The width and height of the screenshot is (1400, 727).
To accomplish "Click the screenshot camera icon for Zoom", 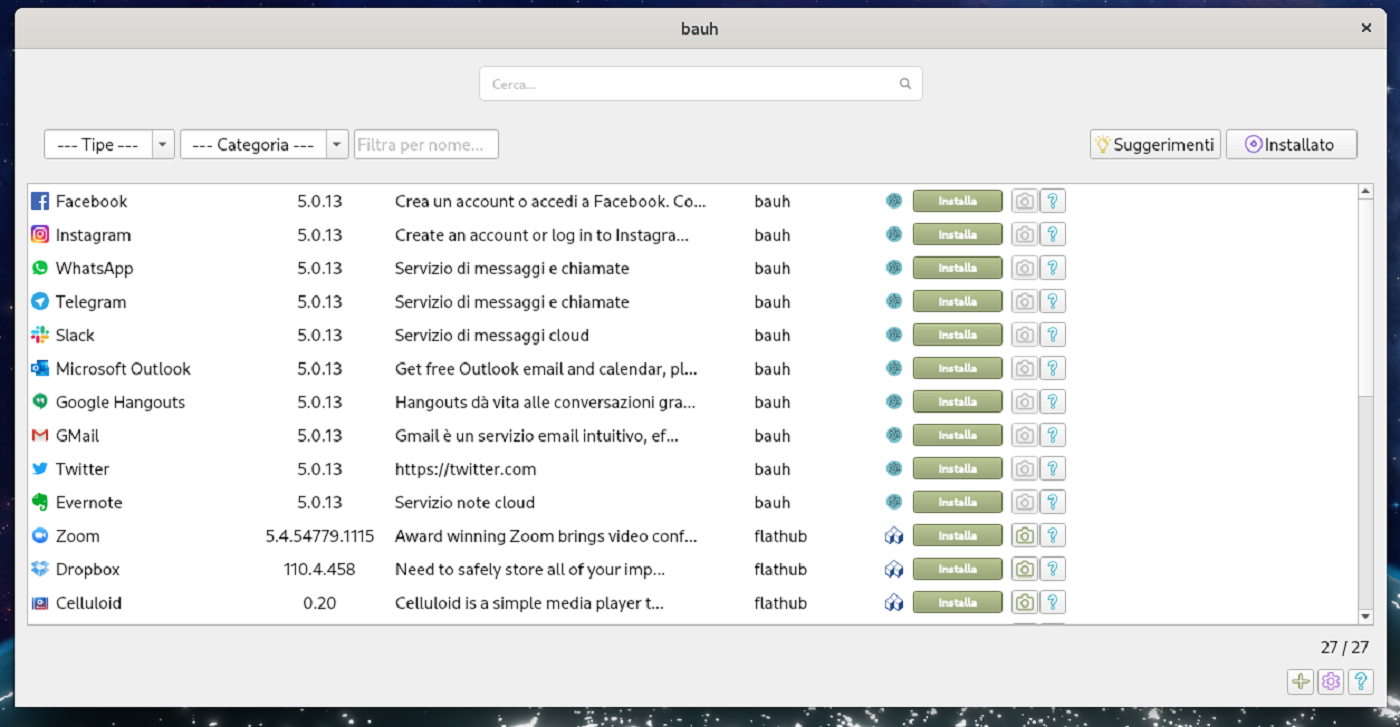I will 1024,536.
